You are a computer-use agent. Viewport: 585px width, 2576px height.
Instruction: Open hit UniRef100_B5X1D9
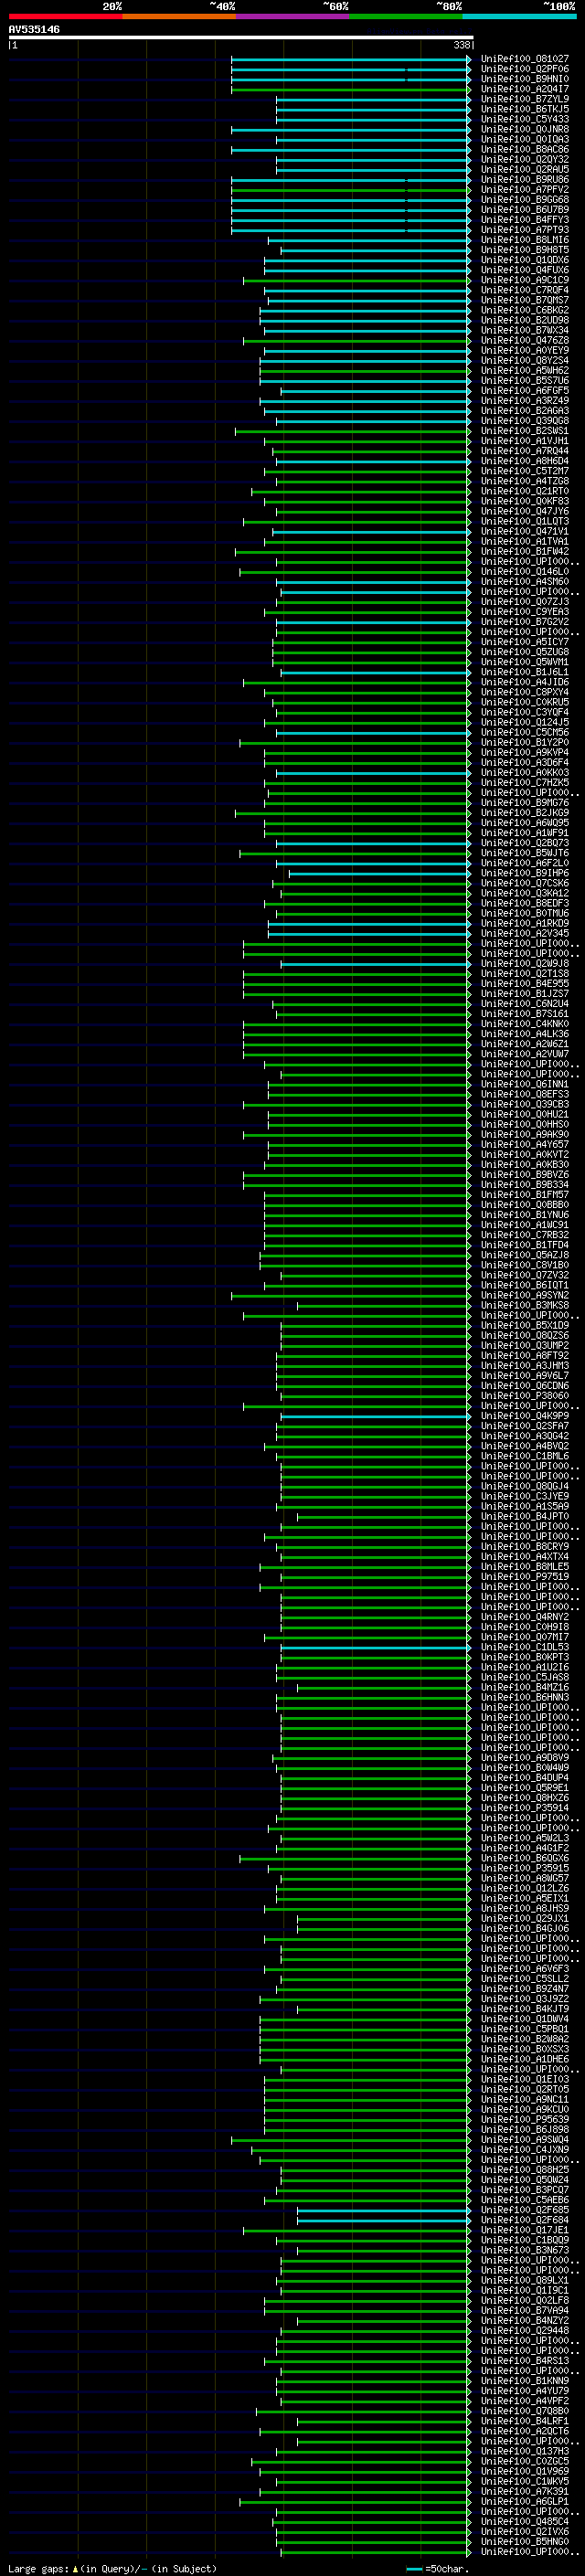[525, 1325]
